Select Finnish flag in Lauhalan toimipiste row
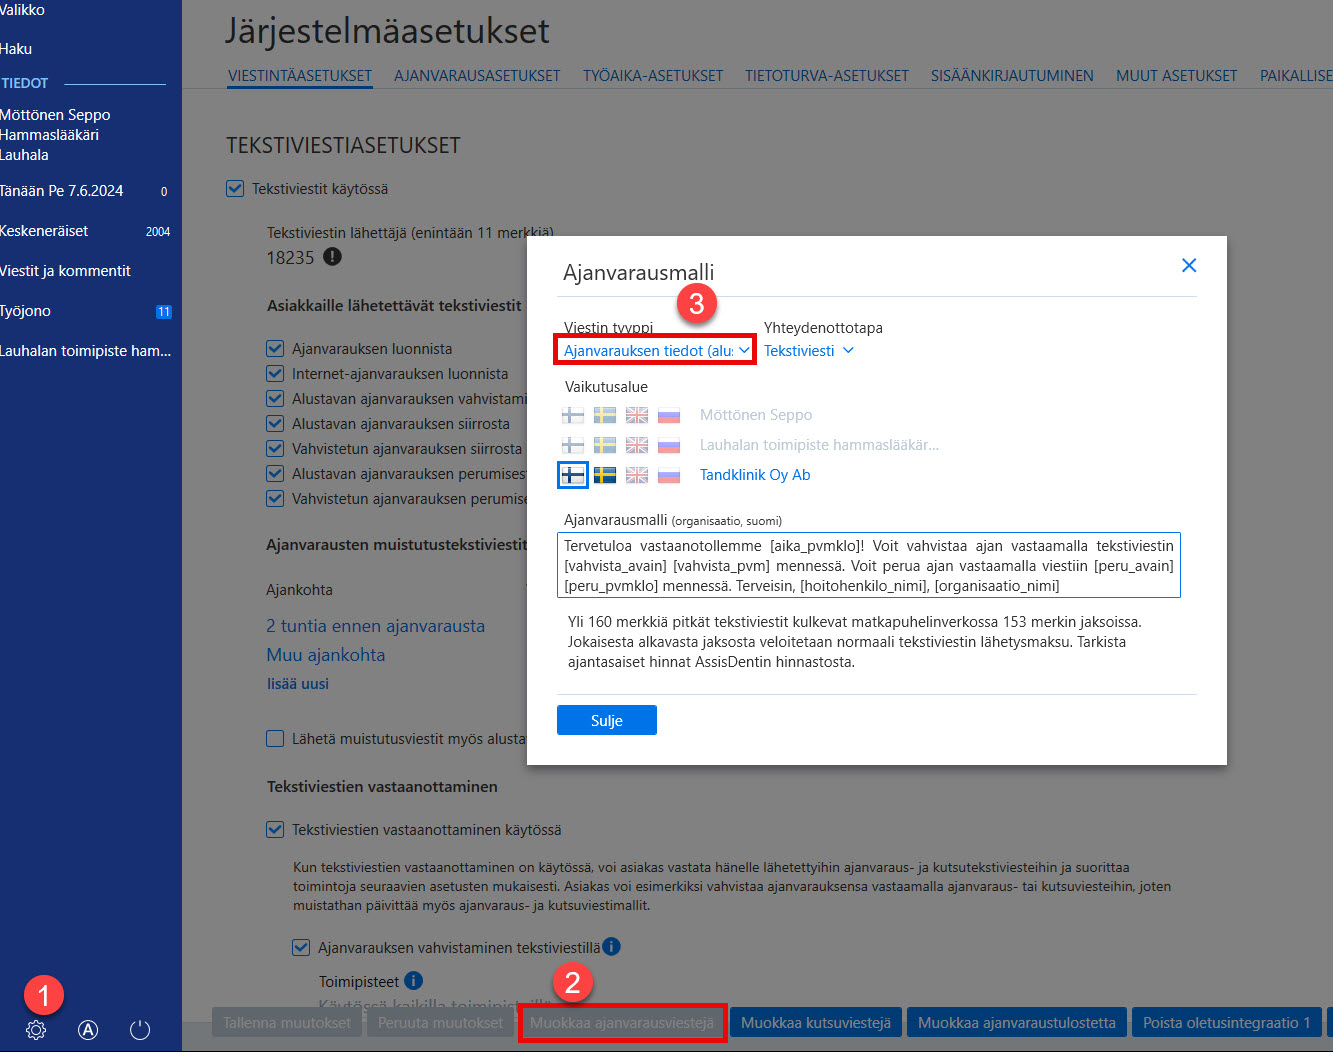 (x=573, y=445)
